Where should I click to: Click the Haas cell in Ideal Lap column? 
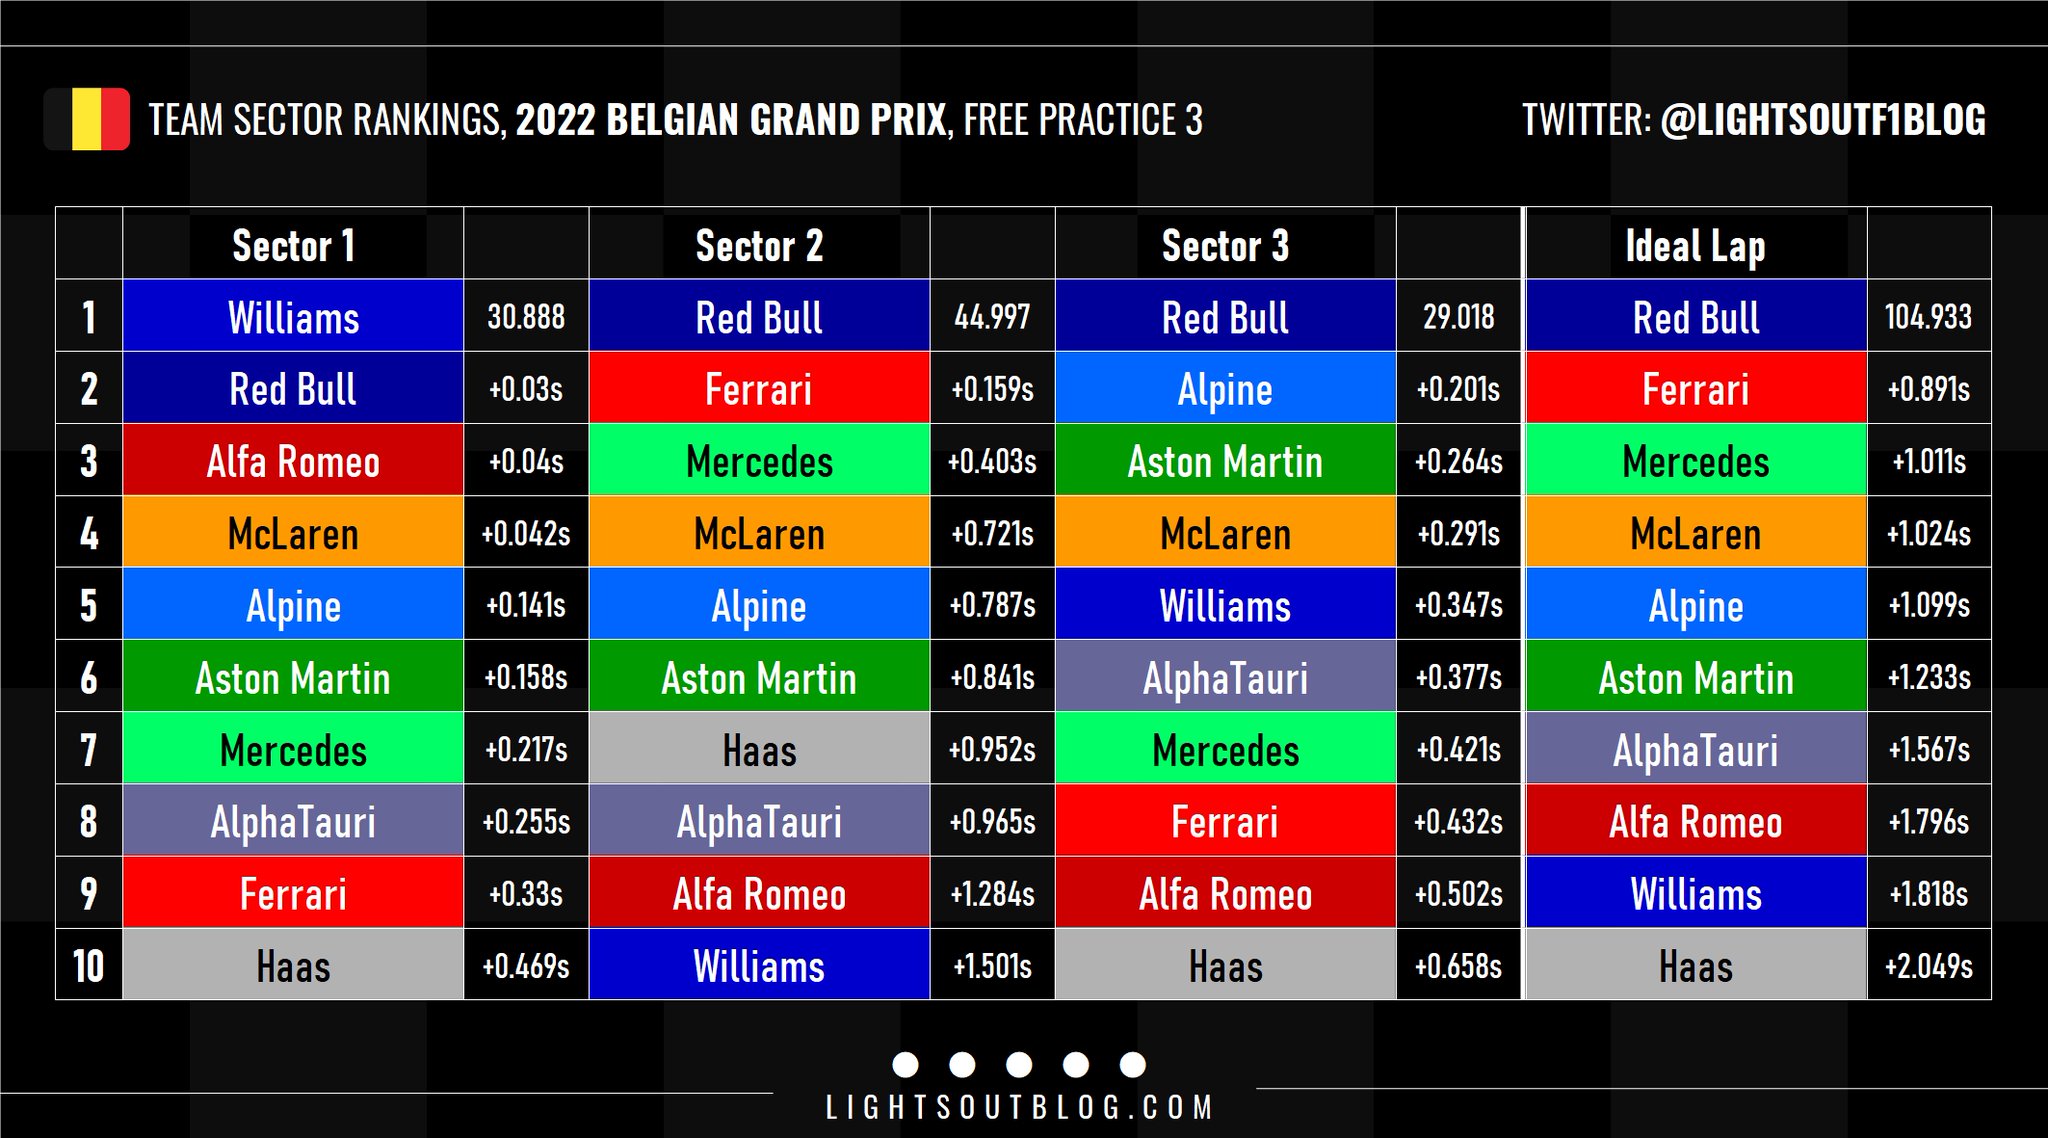[1695, 966]
